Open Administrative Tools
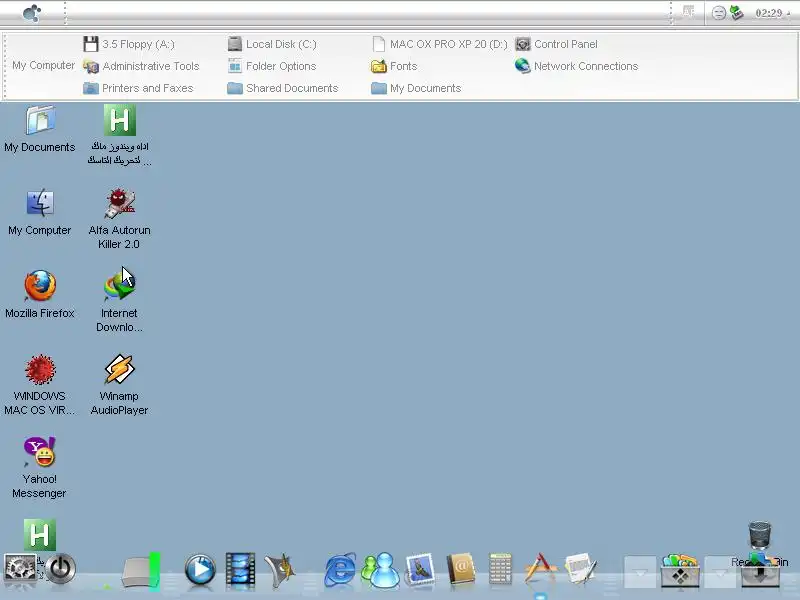Screen dimensions: 800x600 tap(141, 66)
